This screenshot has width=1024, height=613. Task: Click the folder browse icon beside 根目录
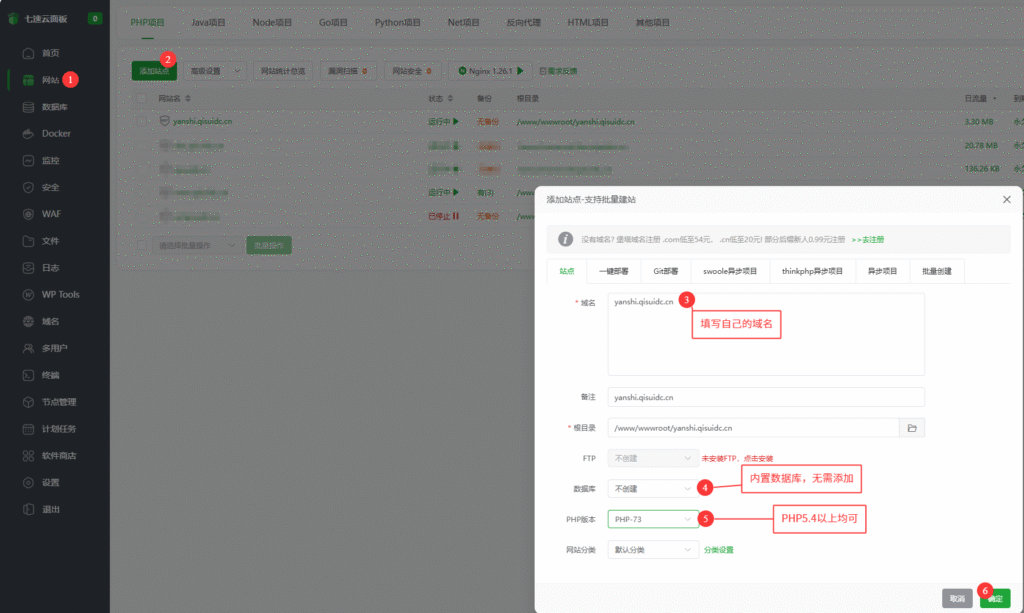(x=911, y=428)
